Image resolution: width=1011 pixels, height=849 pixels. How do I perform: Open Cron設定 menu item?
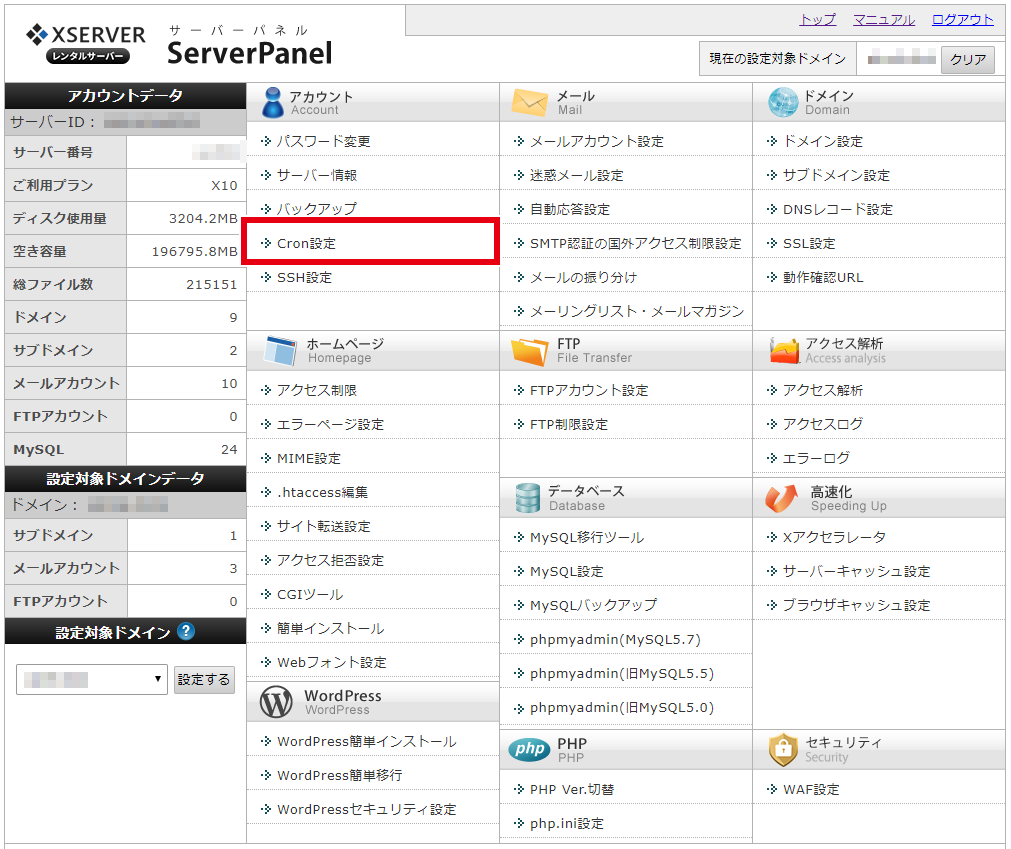(x=306, y=243)
